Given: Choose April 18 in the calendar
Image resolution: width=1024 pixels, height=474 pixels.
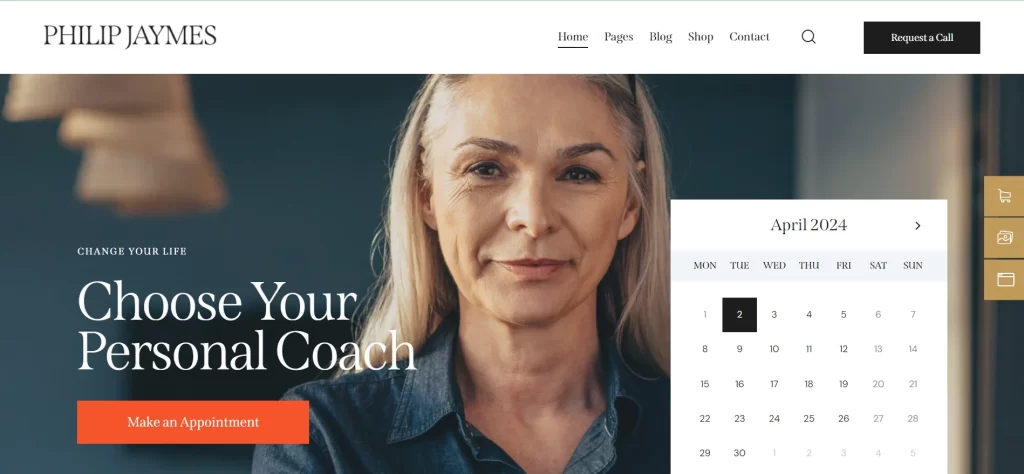Looking at the screenshot, I should tap(808, 384).
